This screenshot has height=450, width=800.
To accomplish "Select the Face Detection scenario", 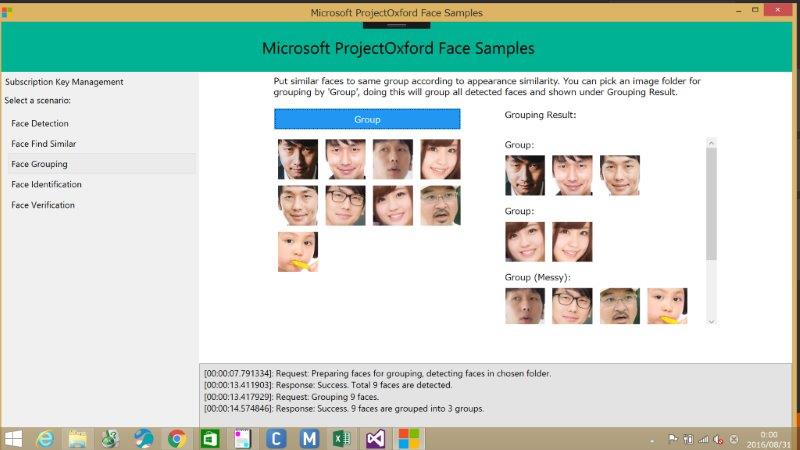I will coord(40,123).
